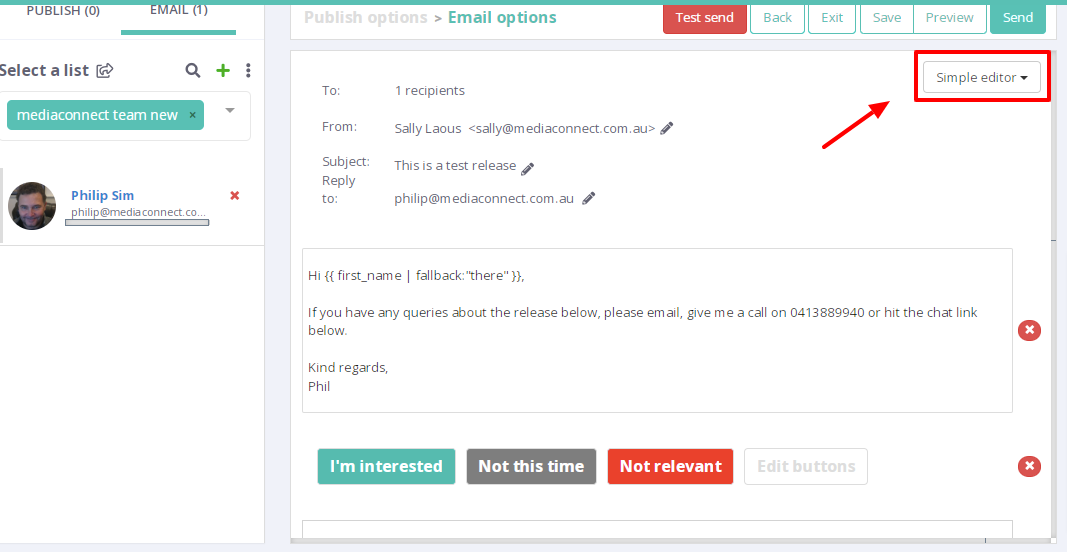
Task: Click the share icon next to Select a list
Action: point(105,70)
